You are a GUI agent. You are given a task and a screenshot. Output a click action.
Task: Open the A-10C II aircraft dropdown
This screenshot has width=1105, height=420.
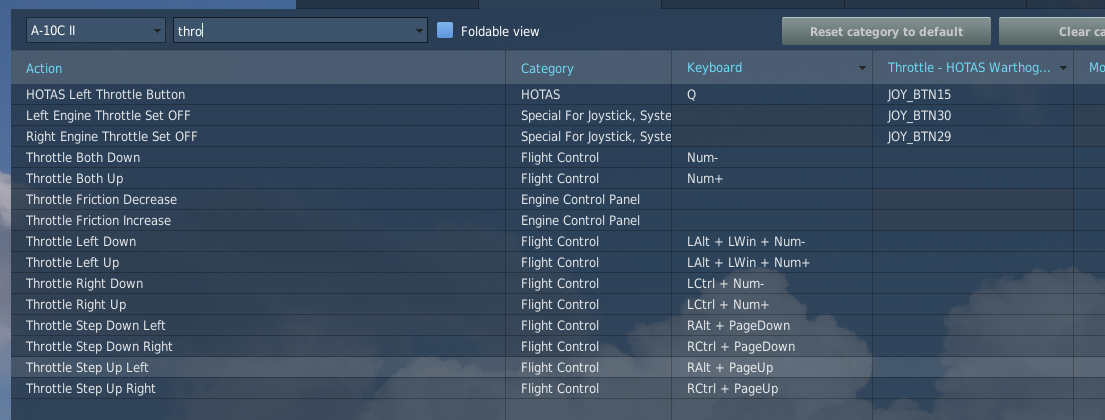tap(96, 31)
